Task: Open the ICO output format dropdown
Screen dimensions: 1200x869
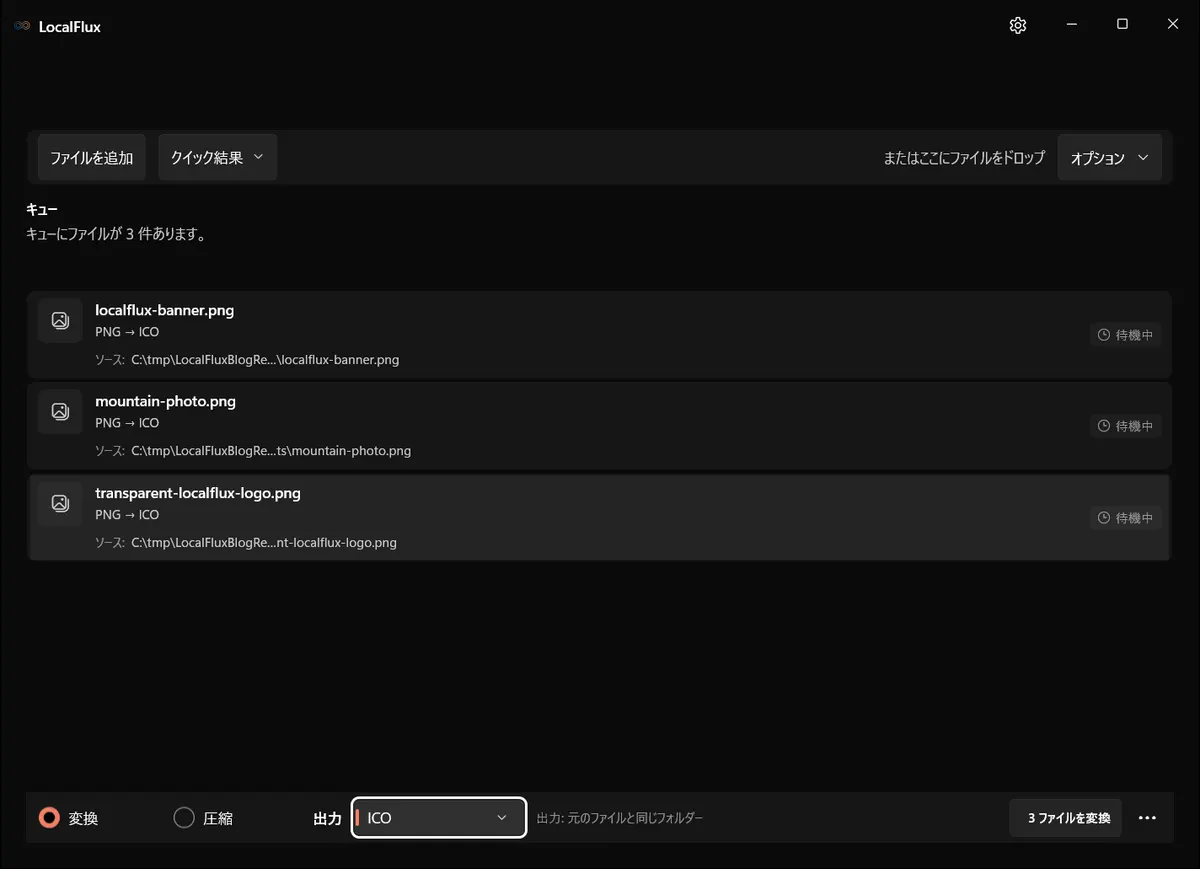Action: tap(439, 818)
